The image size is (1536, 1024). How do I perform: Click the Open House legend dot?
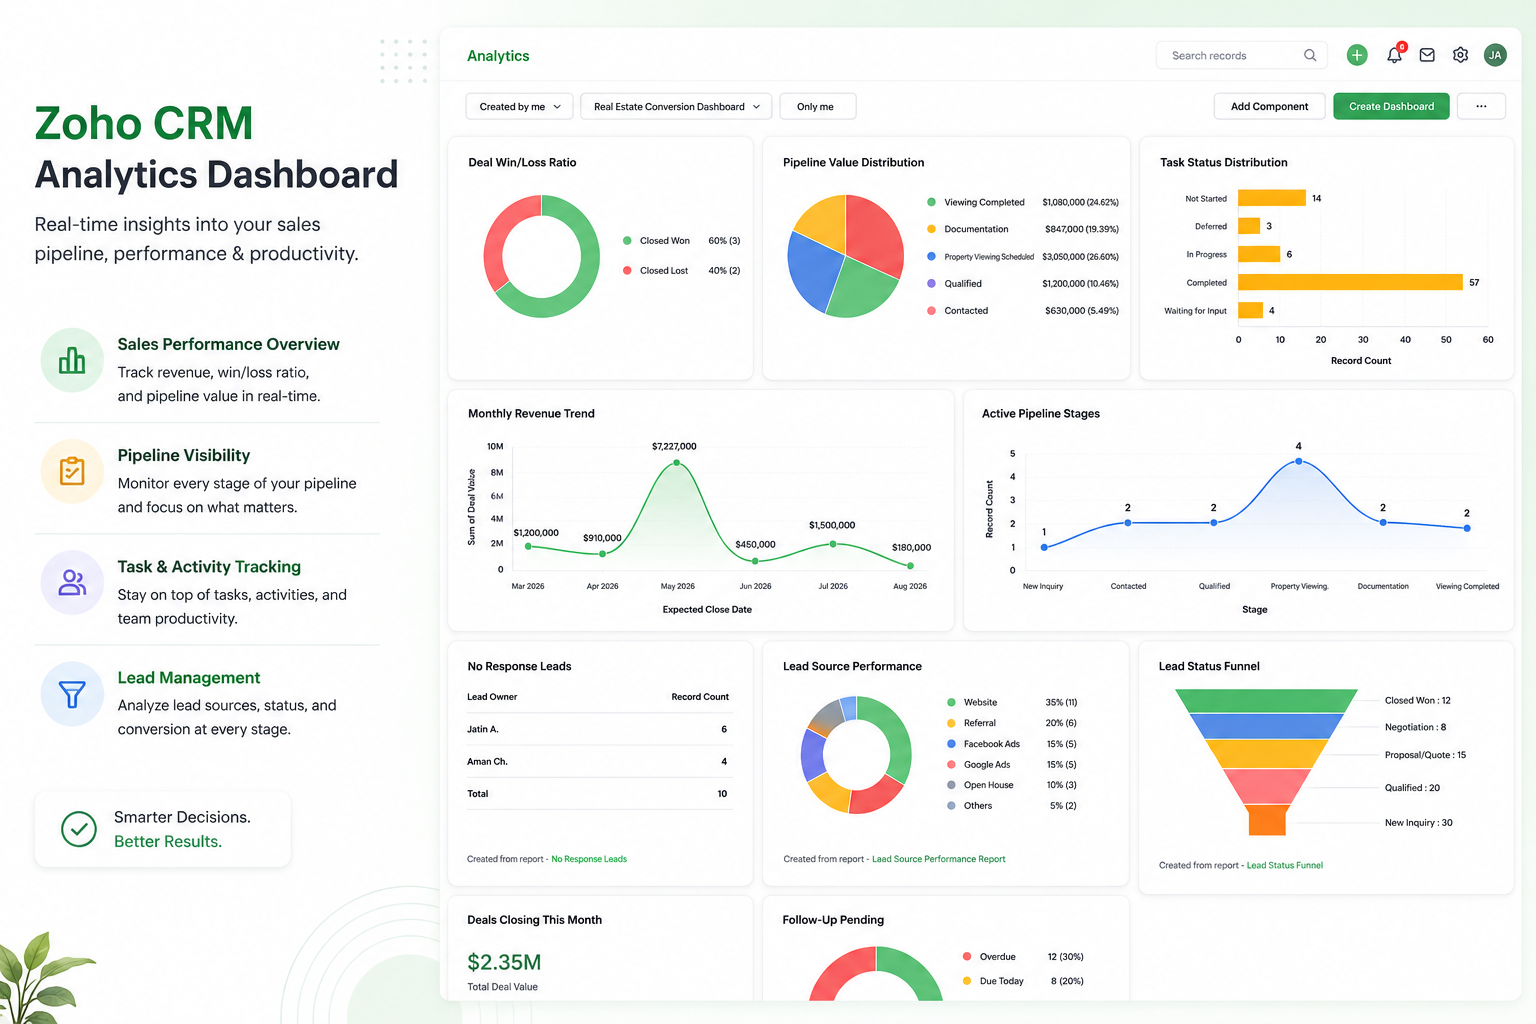pos(951,785)
